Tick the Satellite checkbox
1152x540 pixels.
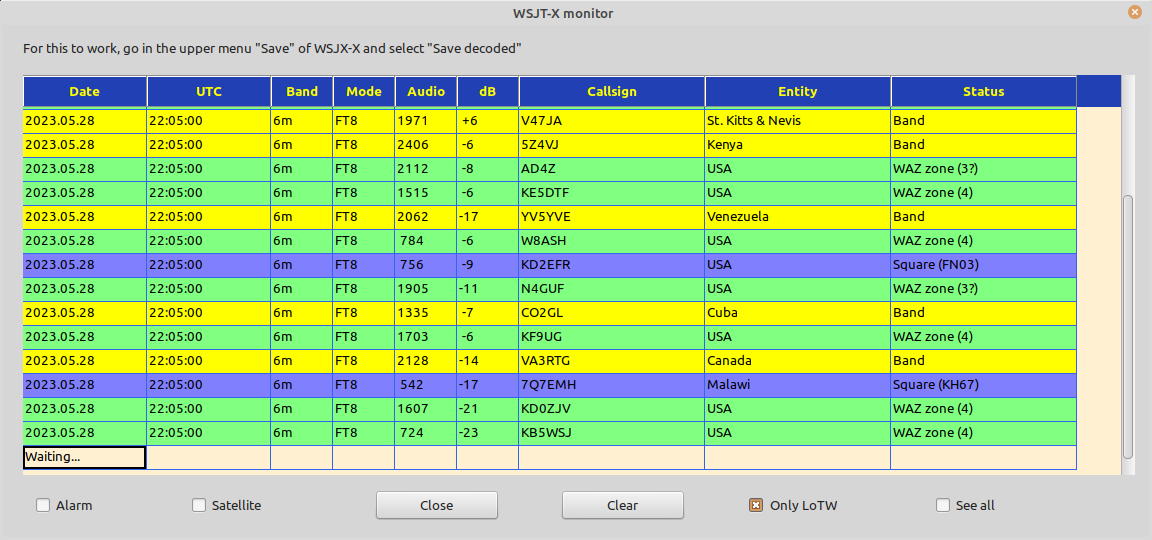pyautogui.click(x=199, y=505)
